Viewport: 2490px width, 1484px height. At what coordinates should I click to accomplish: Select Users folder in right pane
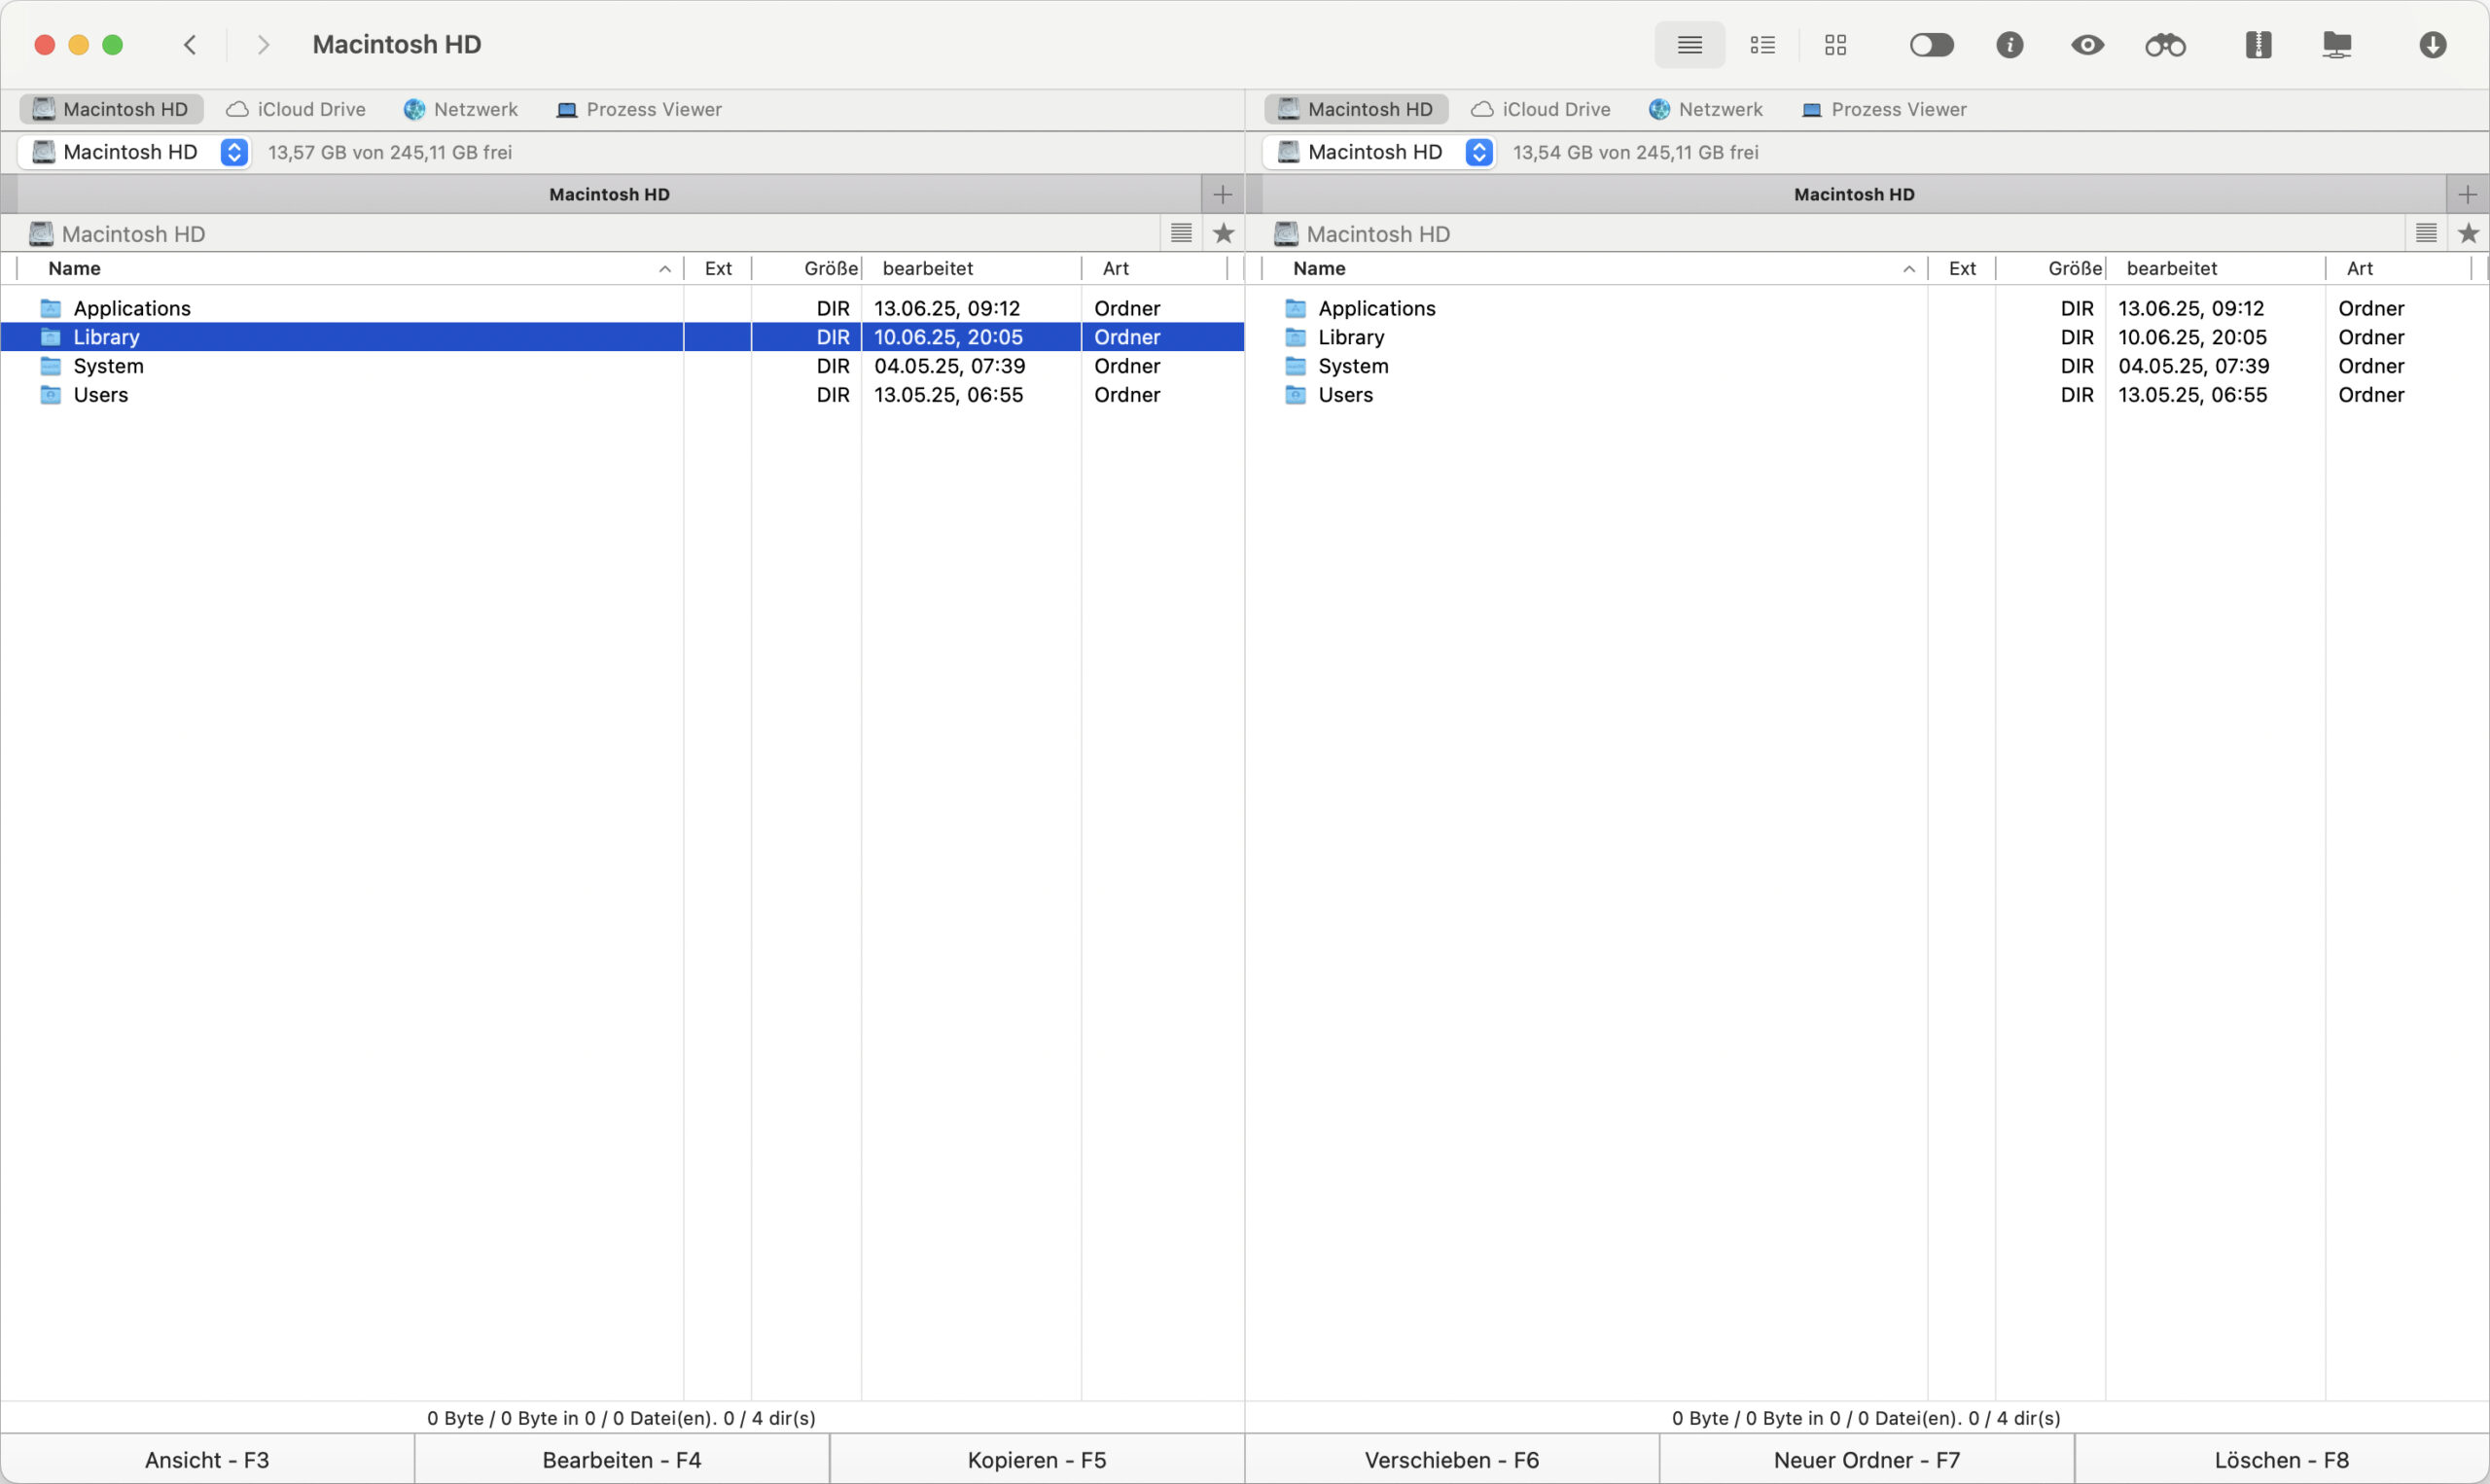coord(1345,395)
